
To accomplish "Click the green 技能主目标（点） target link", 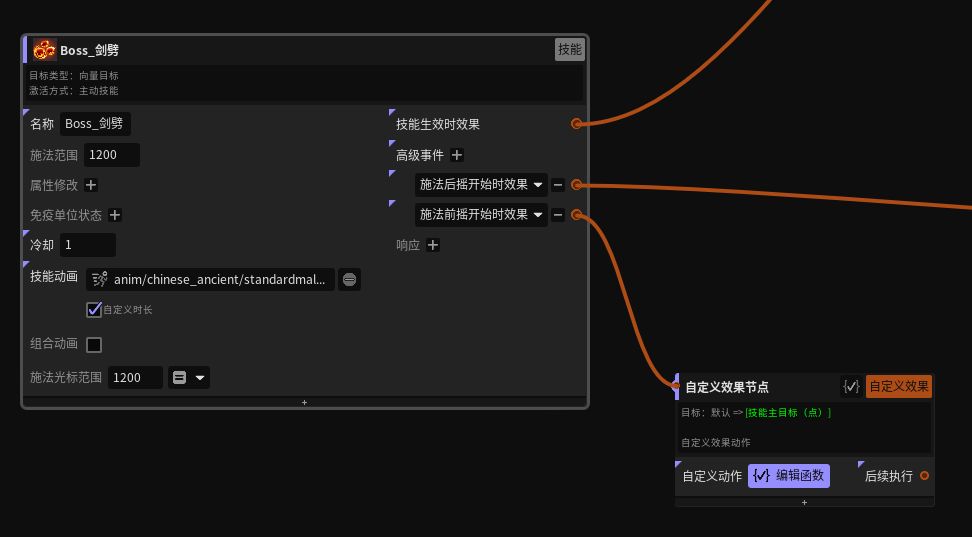I will (x=788, y=412).
